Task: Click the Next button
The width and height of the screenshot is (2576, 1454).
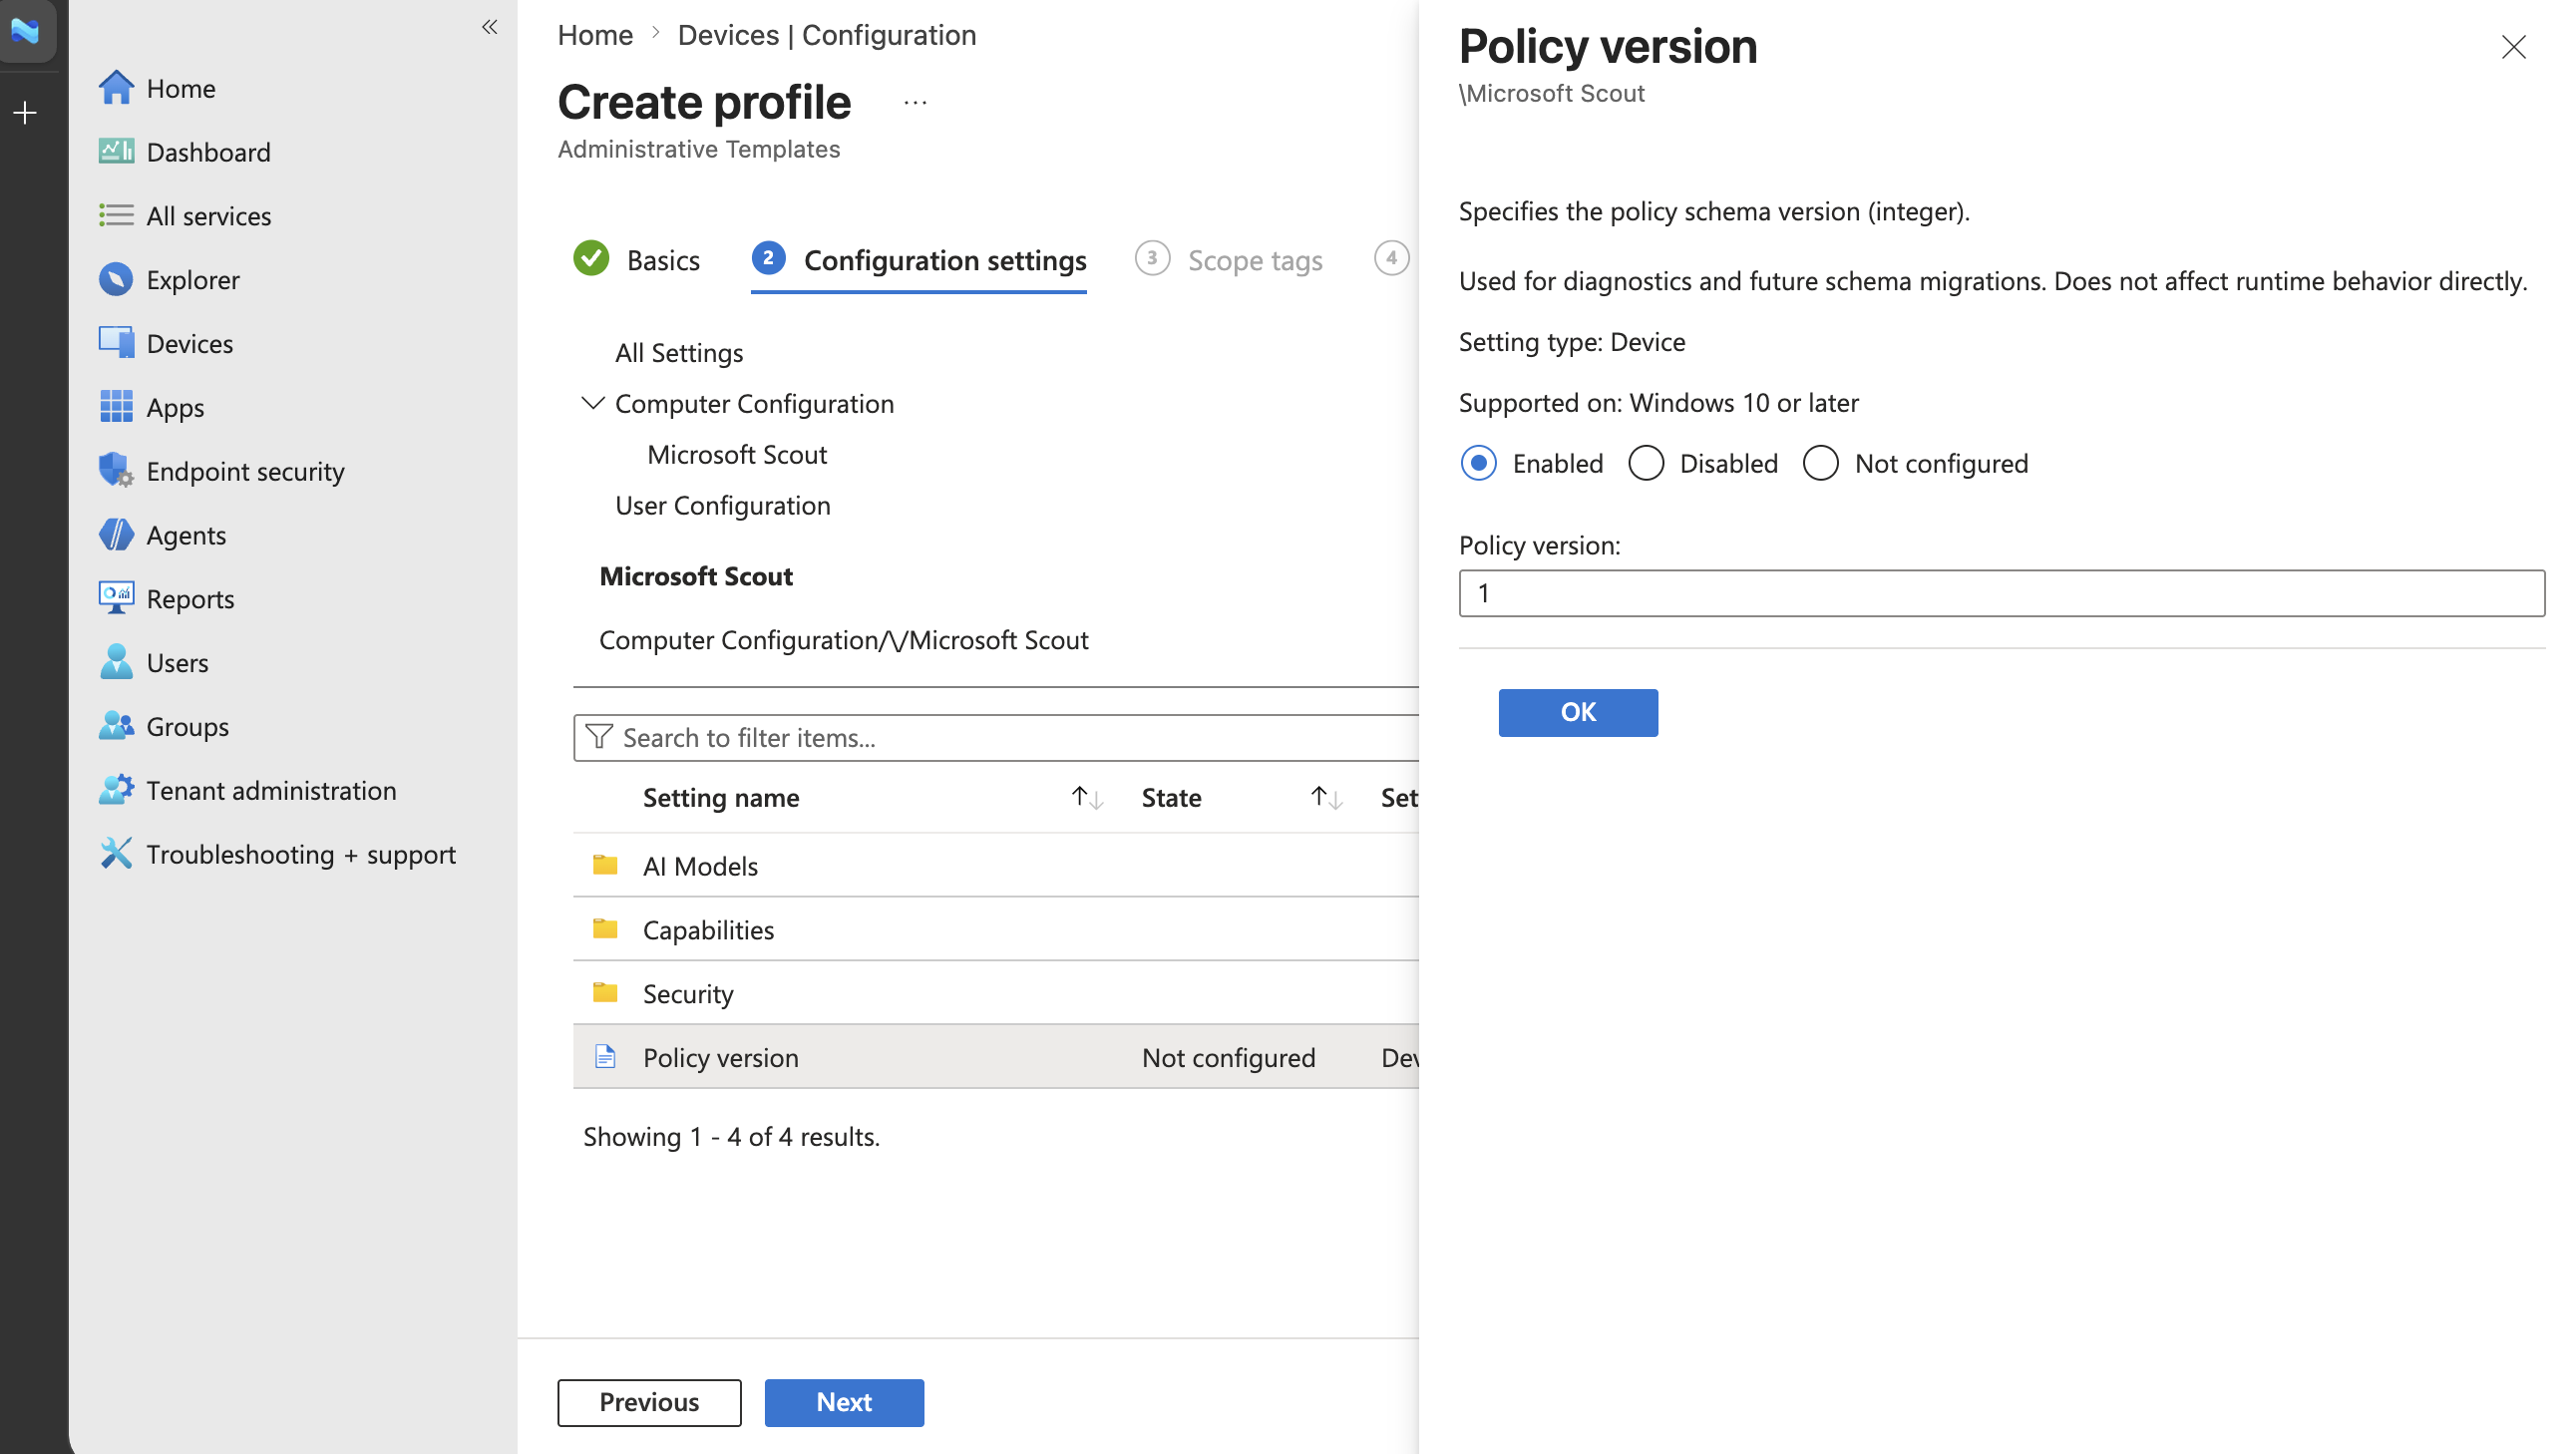Action: click(844, 1402)
